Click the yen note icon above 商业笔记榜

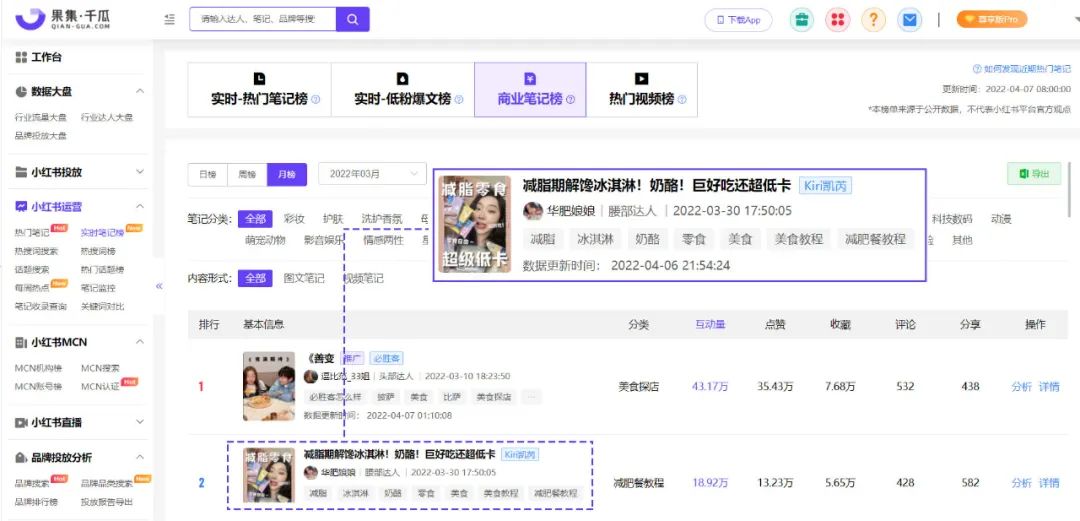(530, 79)
